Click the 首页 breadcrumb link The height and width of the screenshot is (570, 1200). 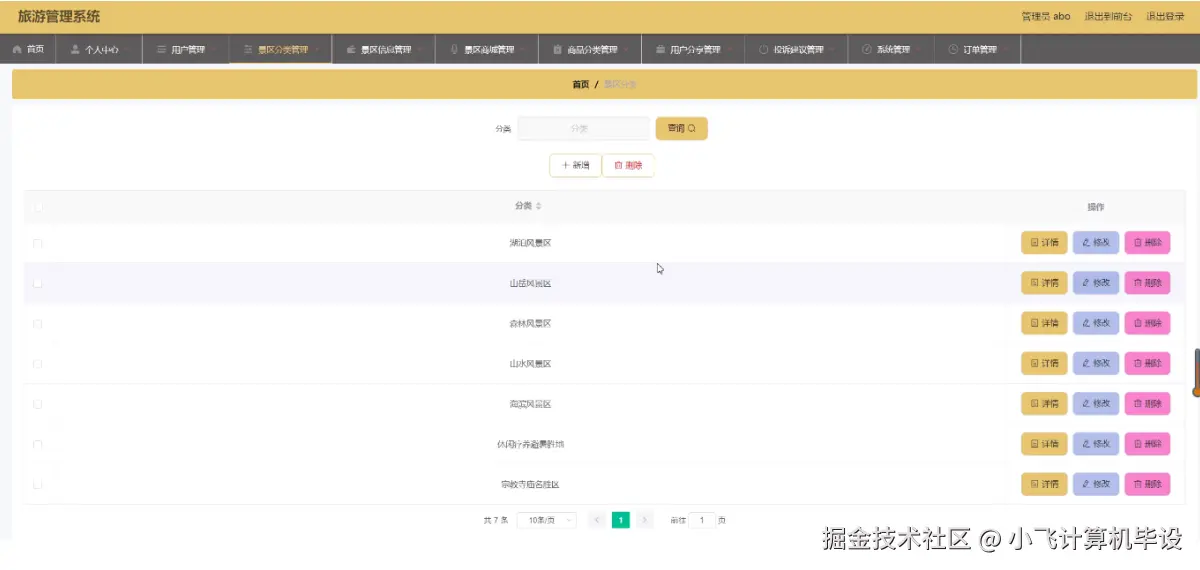(581, 85)
